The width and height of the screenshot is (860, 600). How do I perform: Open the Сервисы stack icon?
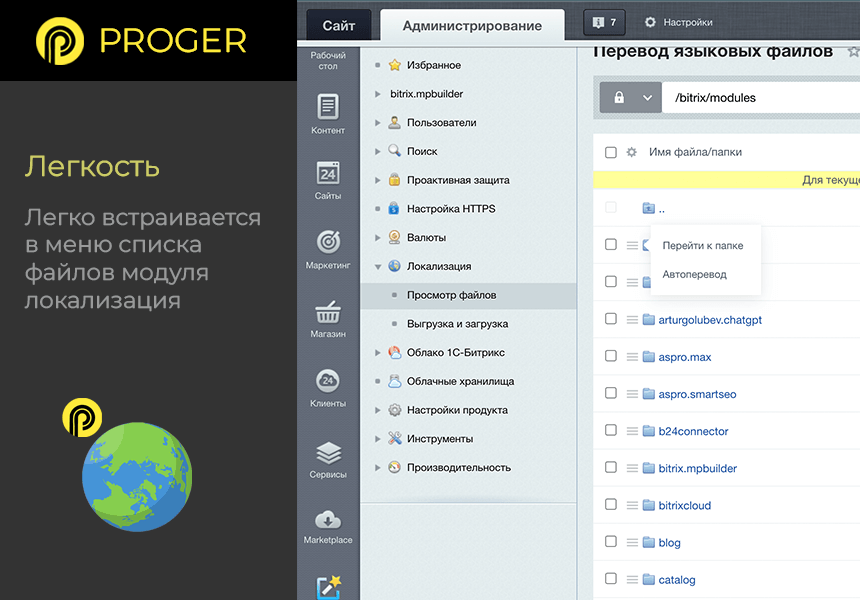pos(328,452)
